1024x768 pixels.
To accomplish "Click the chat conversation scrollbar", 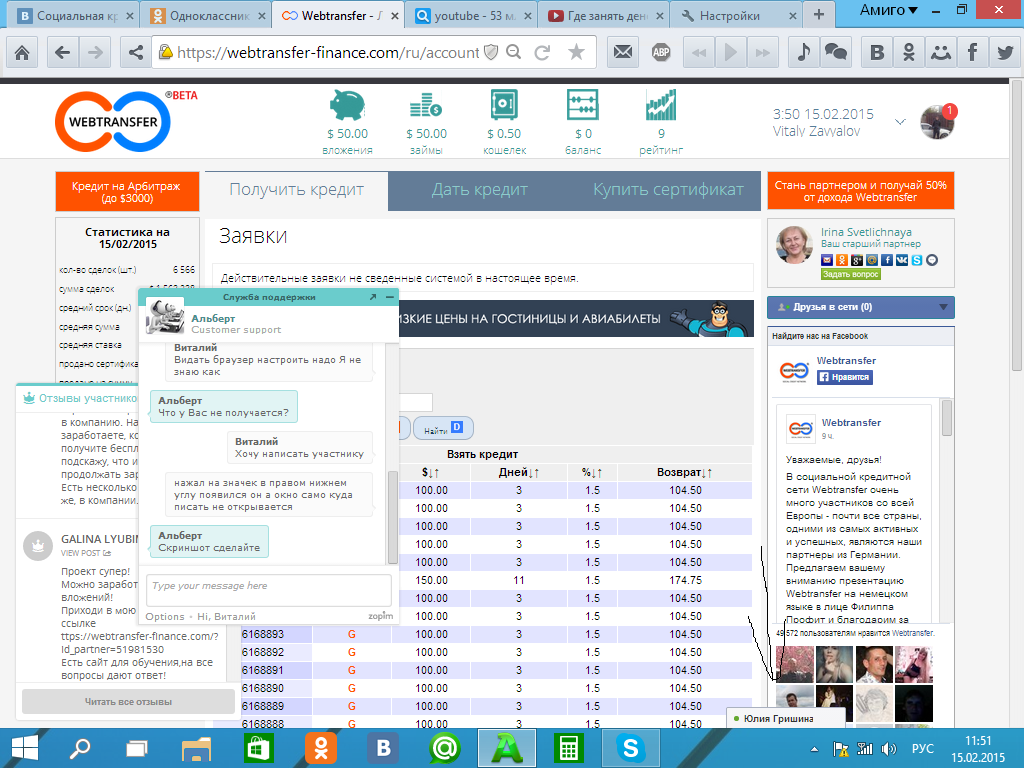I will [x=392, y=516].
